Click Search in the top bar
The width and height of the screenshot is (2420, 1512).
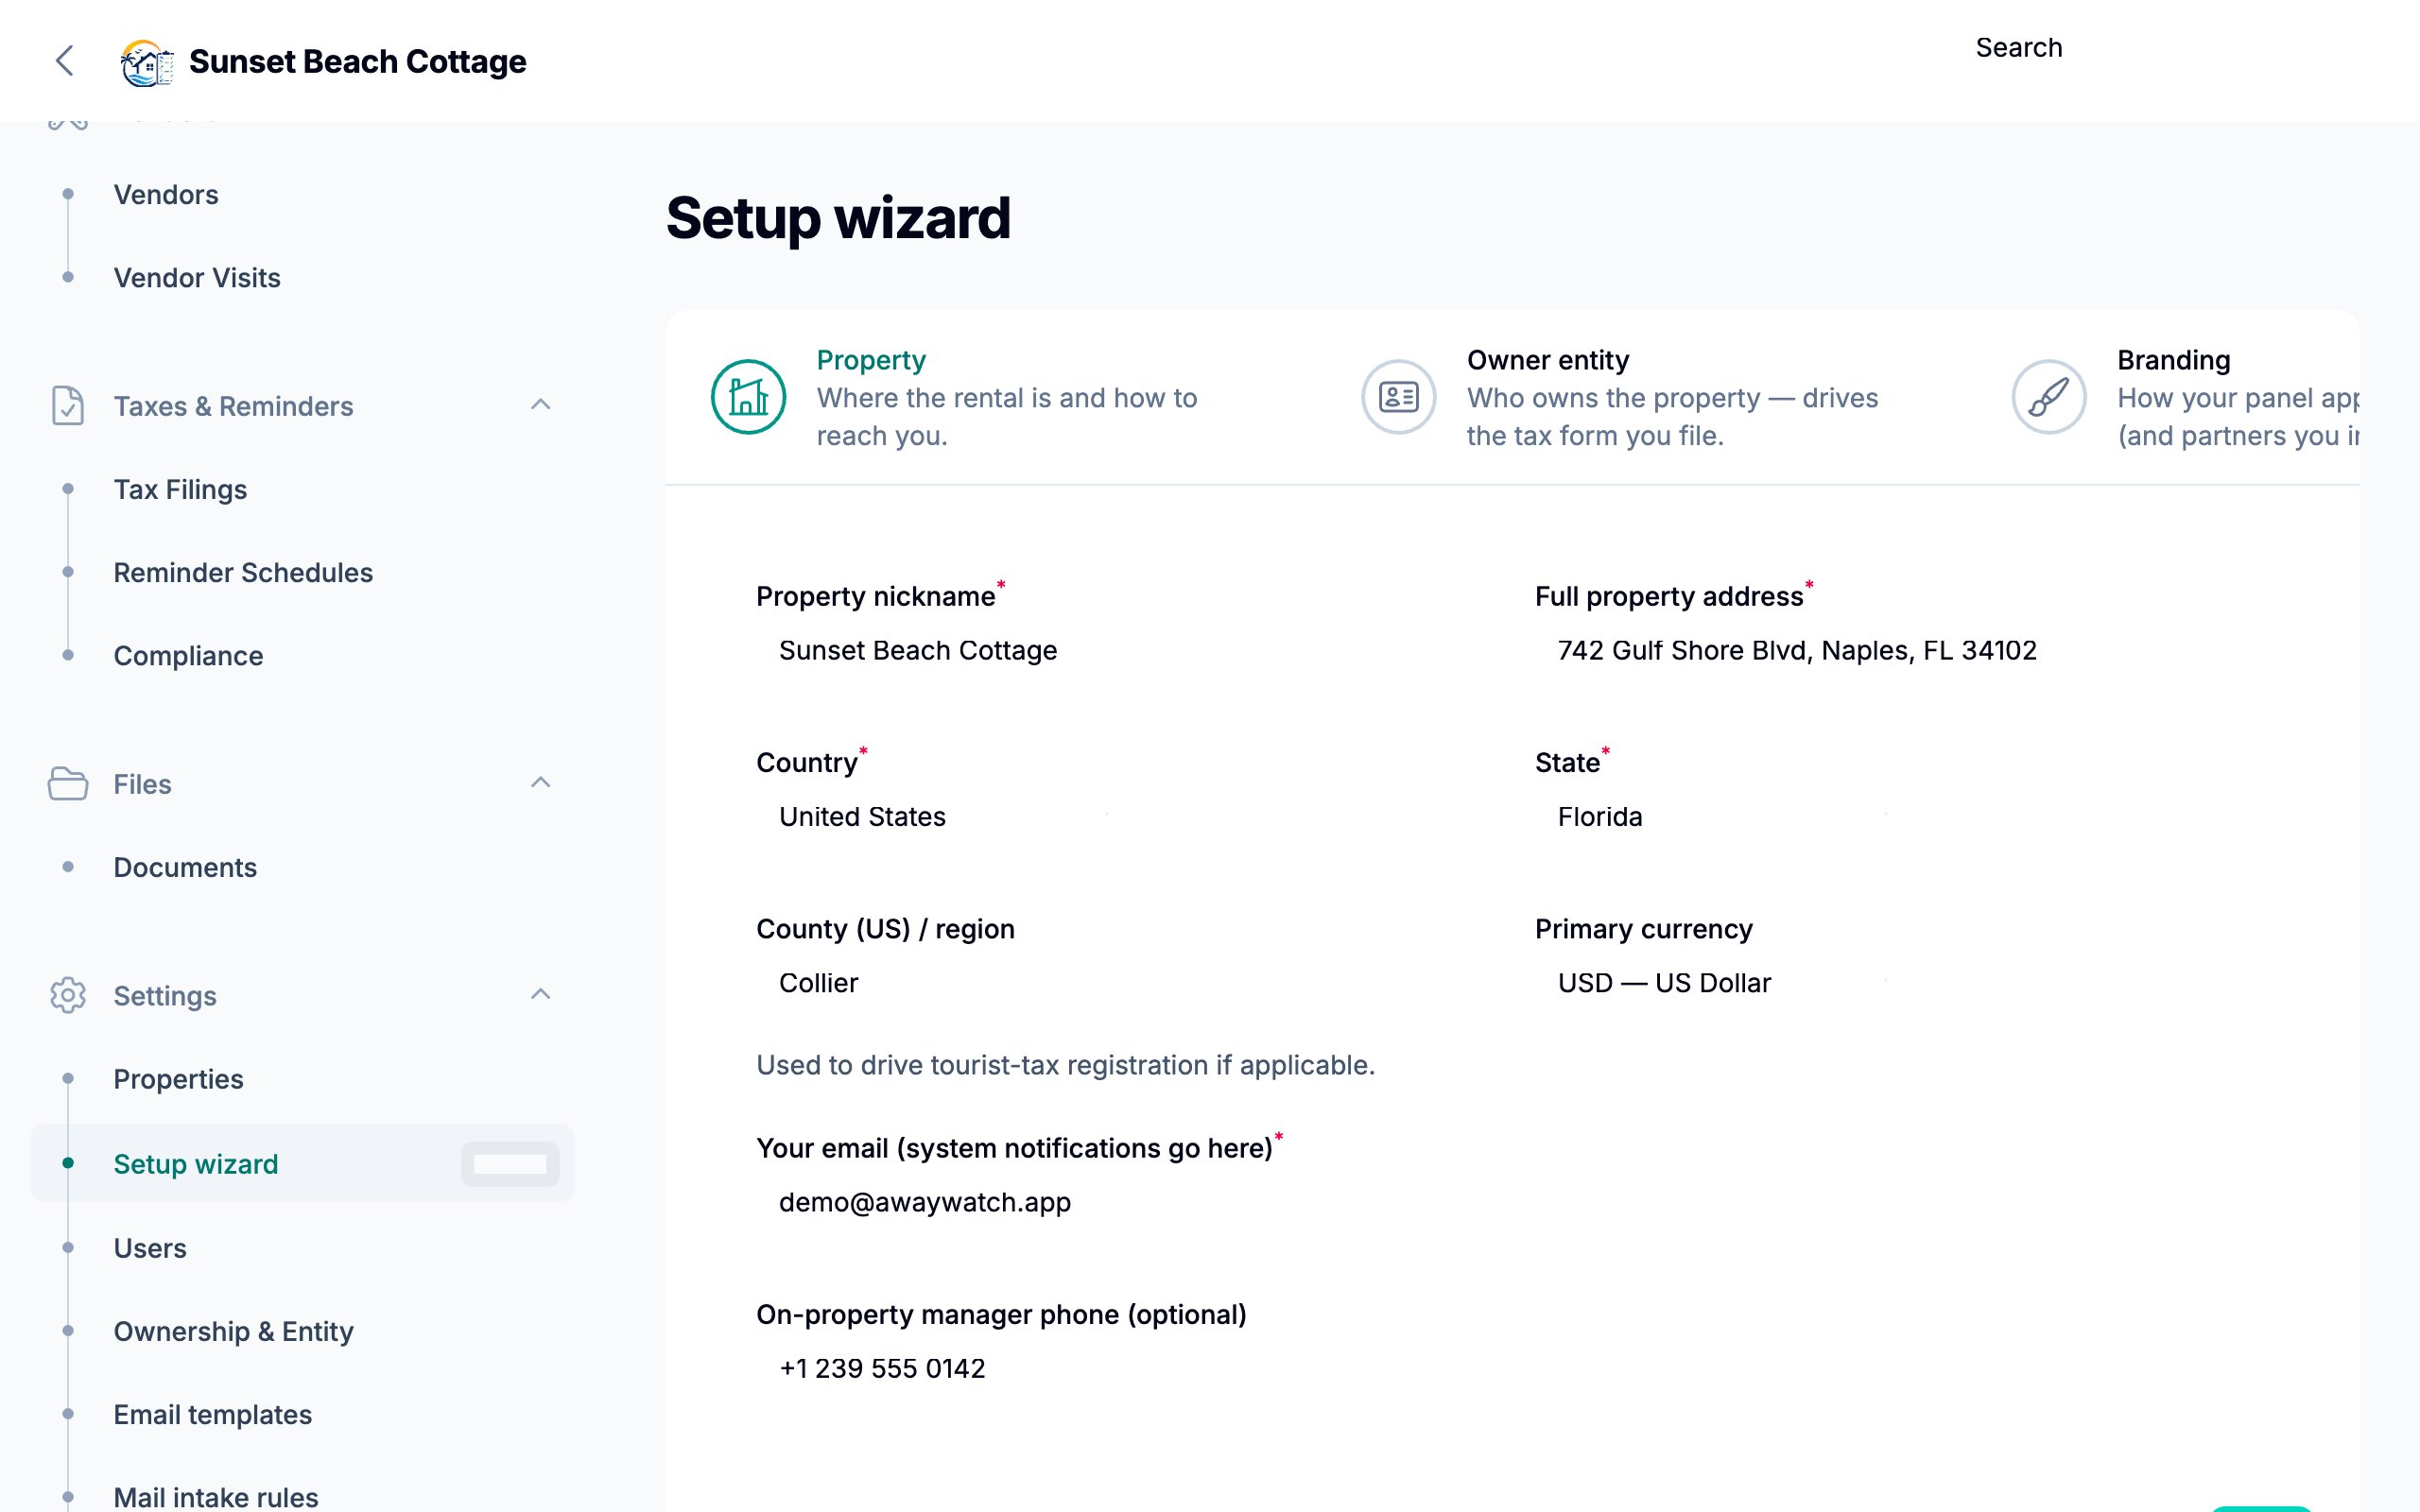[x=2018, y=47]
